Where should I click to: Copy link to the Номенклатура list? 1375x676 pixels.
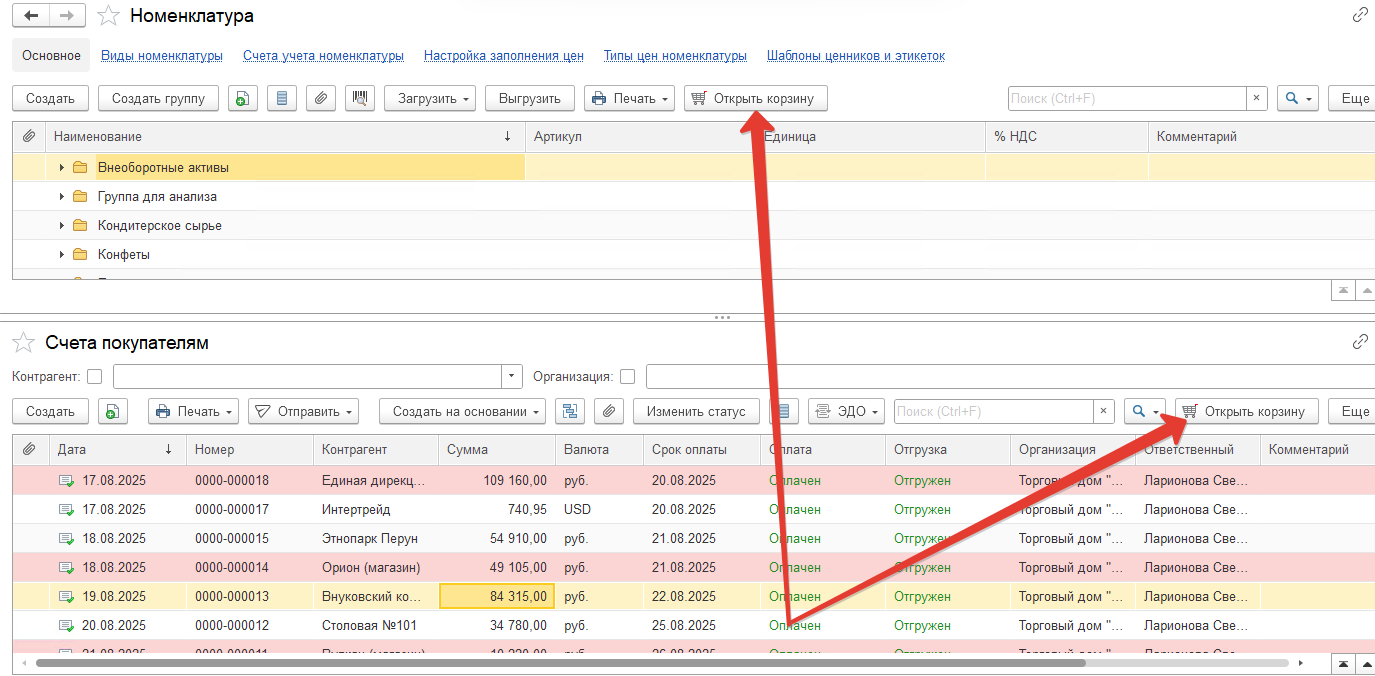click(x=1360, y=15)
